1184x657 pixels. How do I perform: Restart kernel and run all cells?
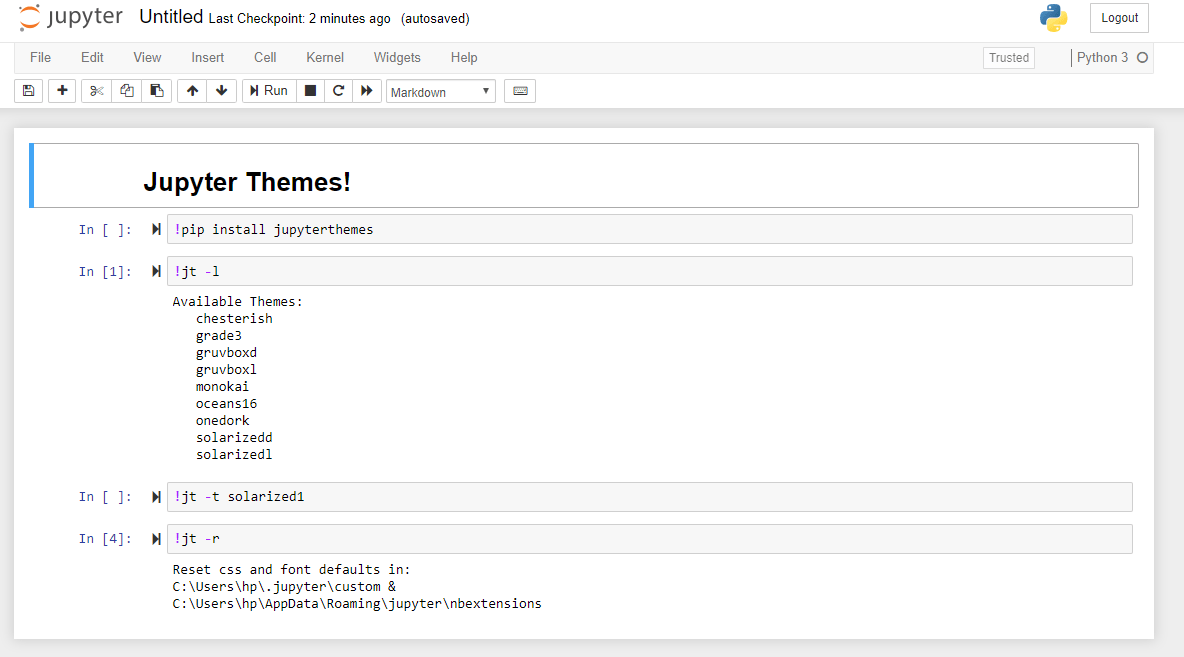tap(367, 90)
